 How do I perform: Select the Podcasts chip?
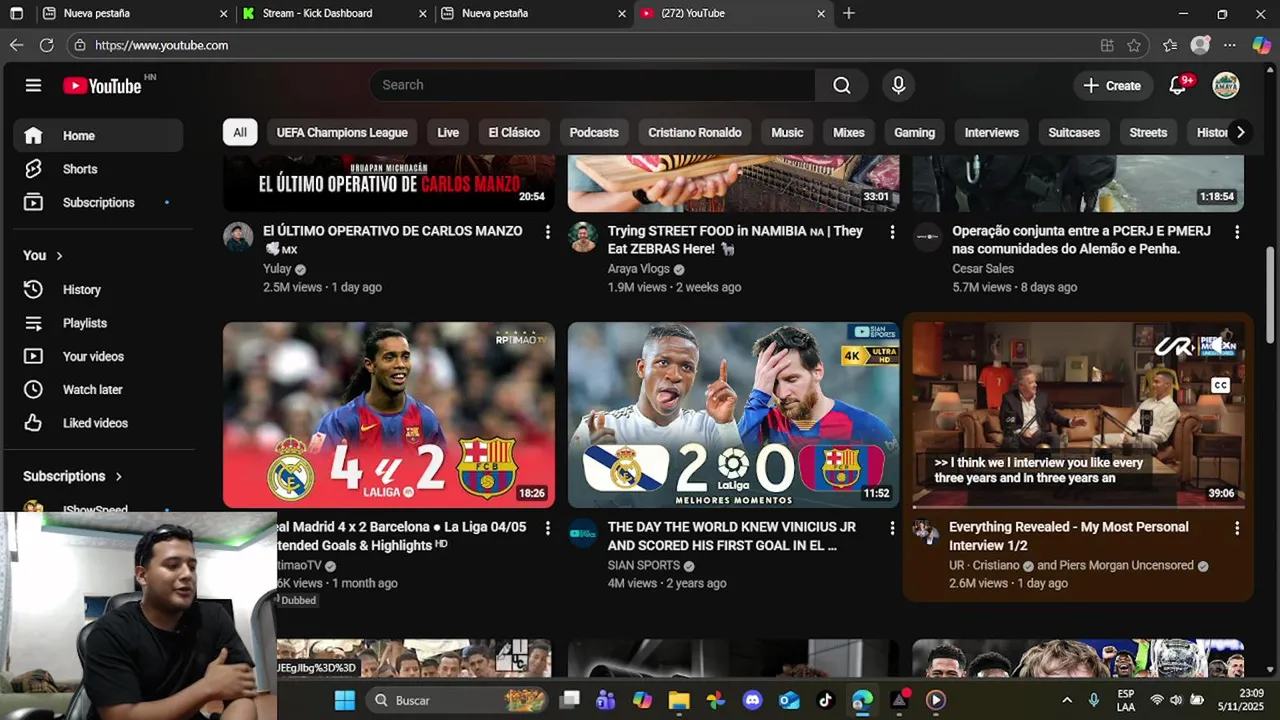point(594,132)
